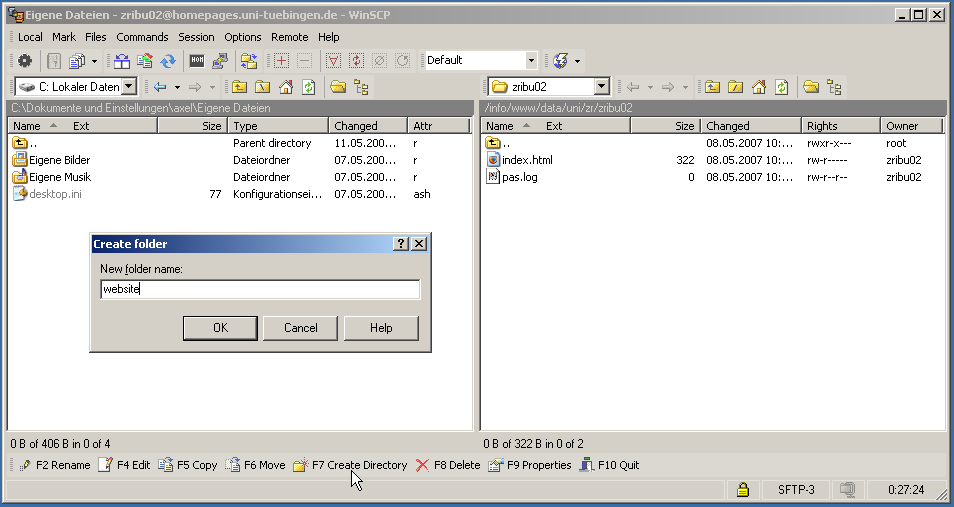Click the Invert Selection triangle icon
954x507 pixels.
(333, 60)
